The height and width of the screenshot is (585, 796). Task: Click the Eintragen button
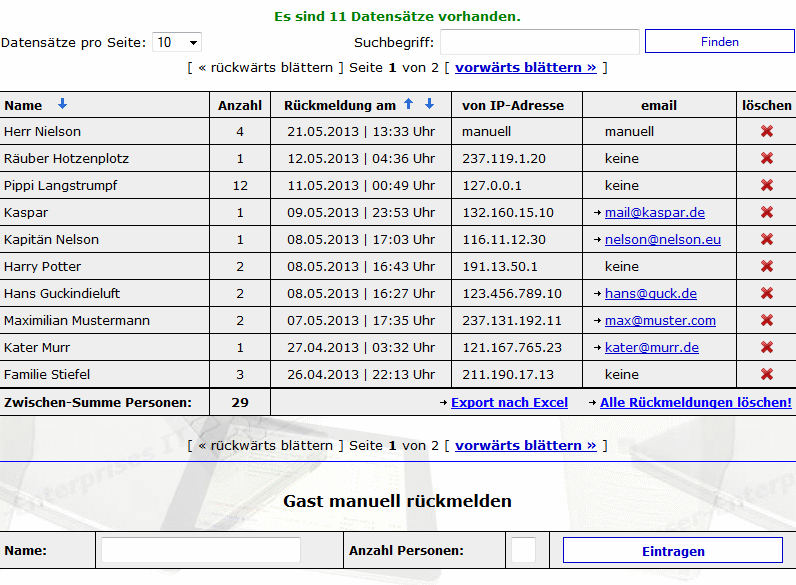click(x=673, y=550)
